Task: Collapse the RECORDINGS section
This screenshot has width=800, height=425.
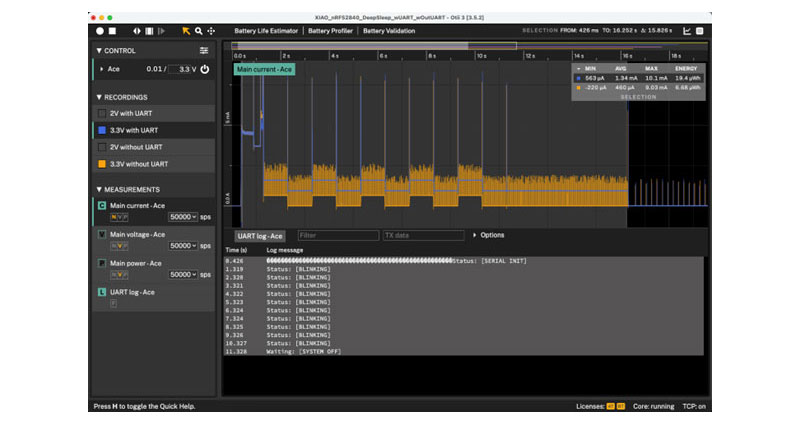Action: tap(99, 97)
